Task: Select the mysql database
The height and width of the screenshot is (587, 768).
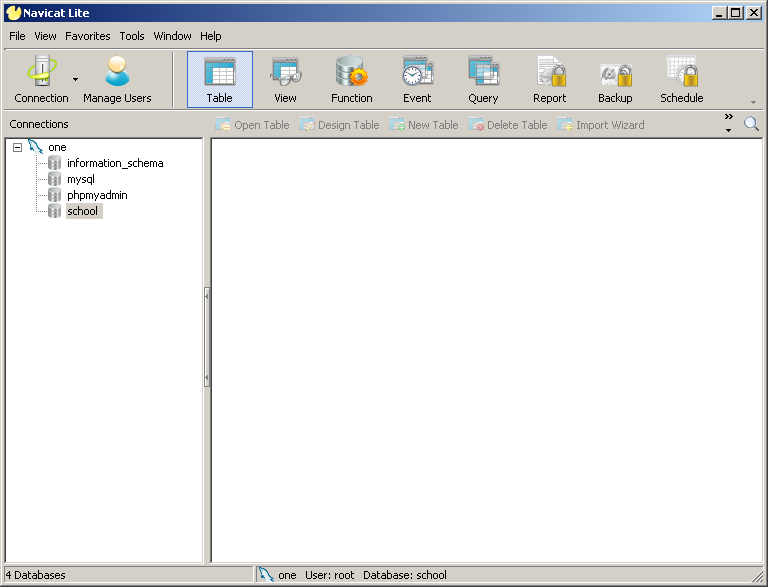Action: 81,179
